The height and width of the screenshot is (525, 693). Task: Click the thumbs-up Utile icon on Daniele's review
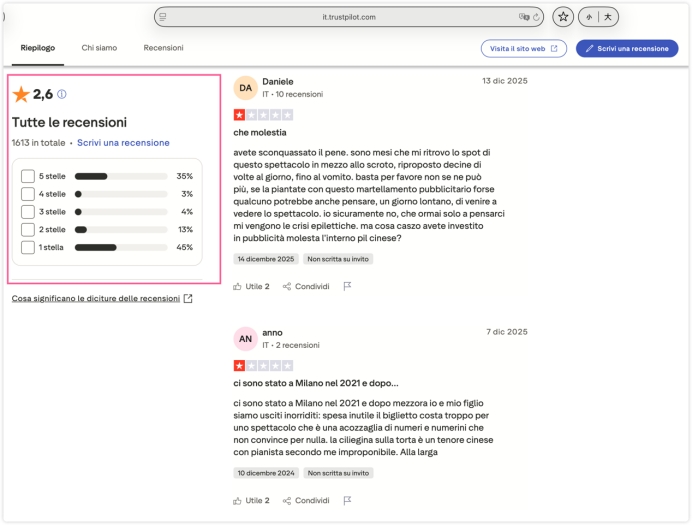click(x=238, y=286)
